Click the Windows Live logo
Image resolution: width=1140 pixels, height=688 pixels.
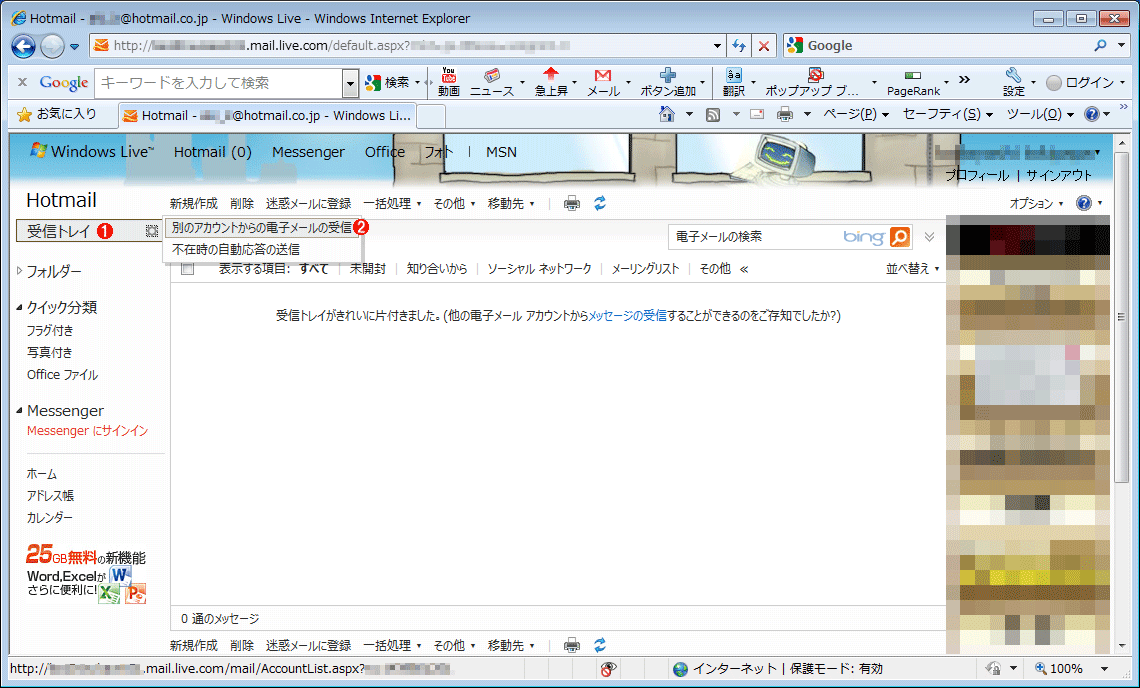pos(92,151)
